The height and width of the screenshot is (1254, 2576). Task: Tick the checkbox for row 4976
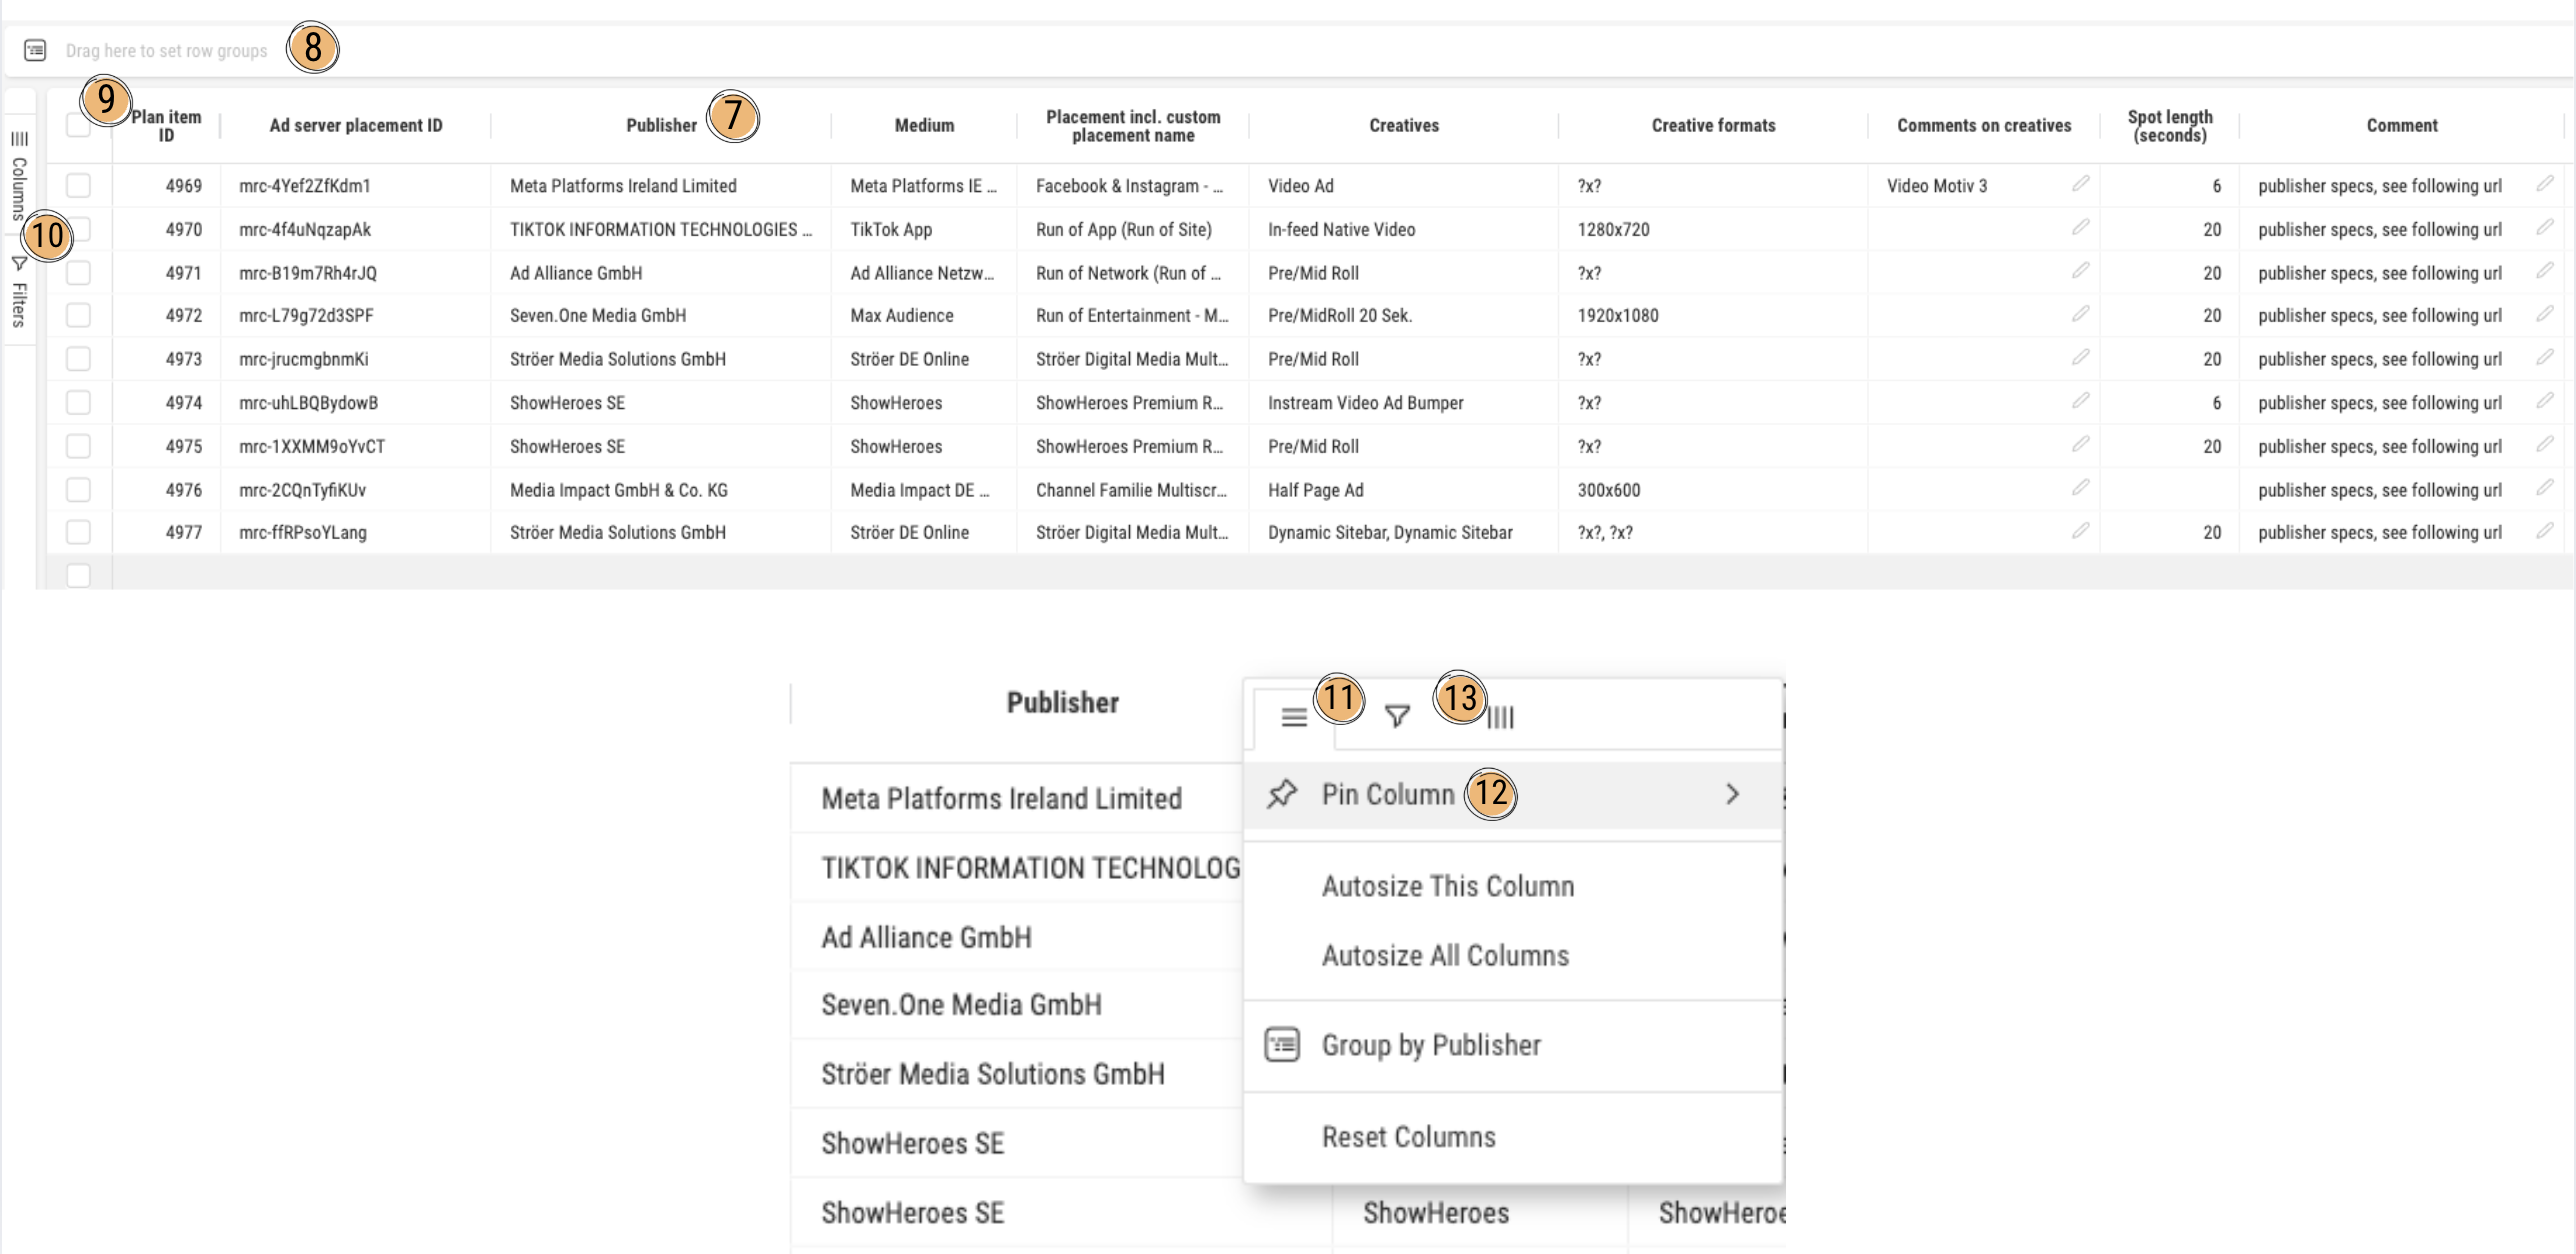coord(78,490)
